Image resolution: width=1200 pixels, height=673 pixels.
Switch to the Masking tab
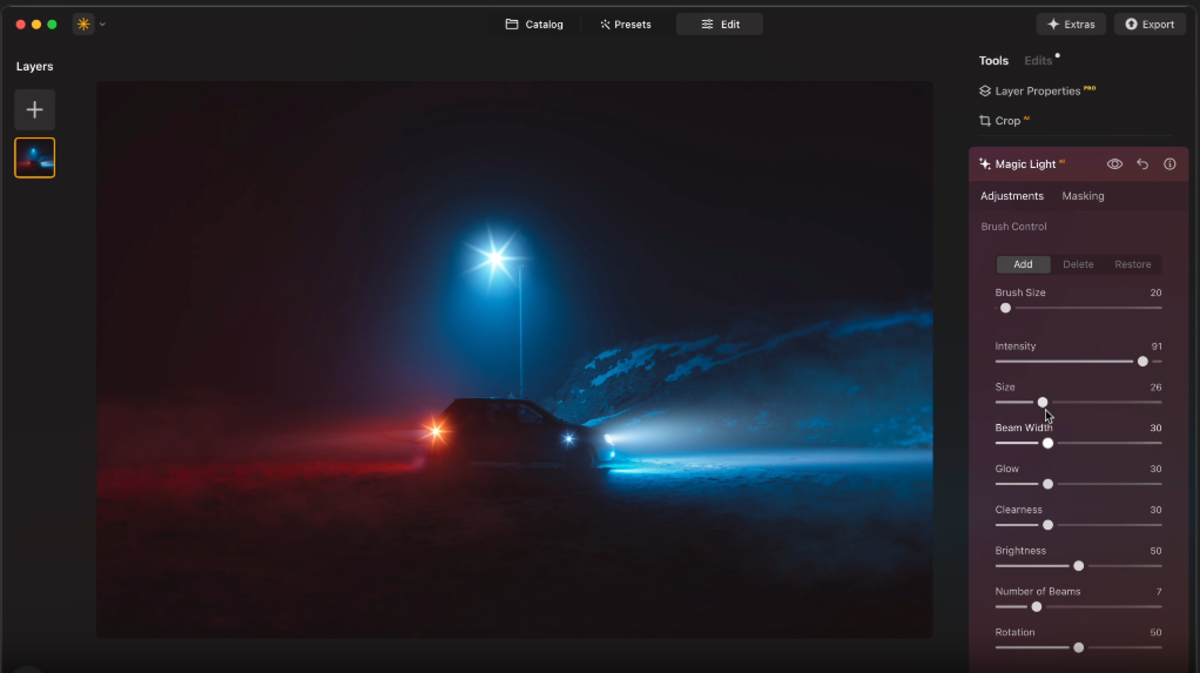[x=1083, y=196]
